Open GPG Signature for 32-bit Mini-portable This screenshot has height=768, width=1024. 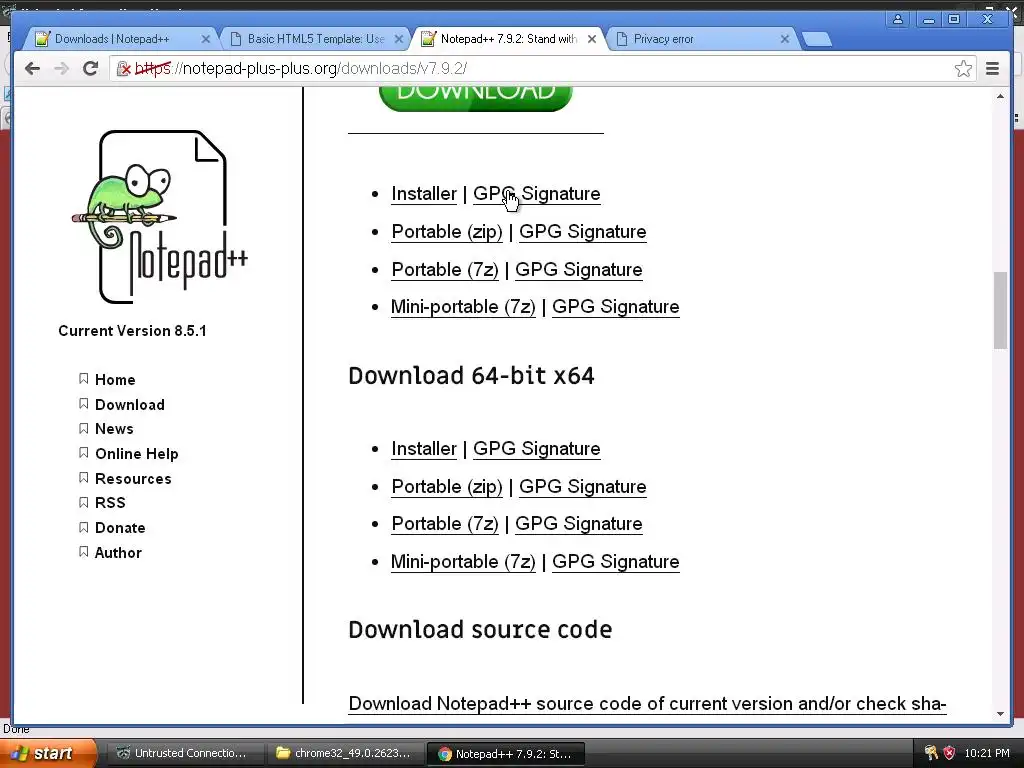(616, 307)
